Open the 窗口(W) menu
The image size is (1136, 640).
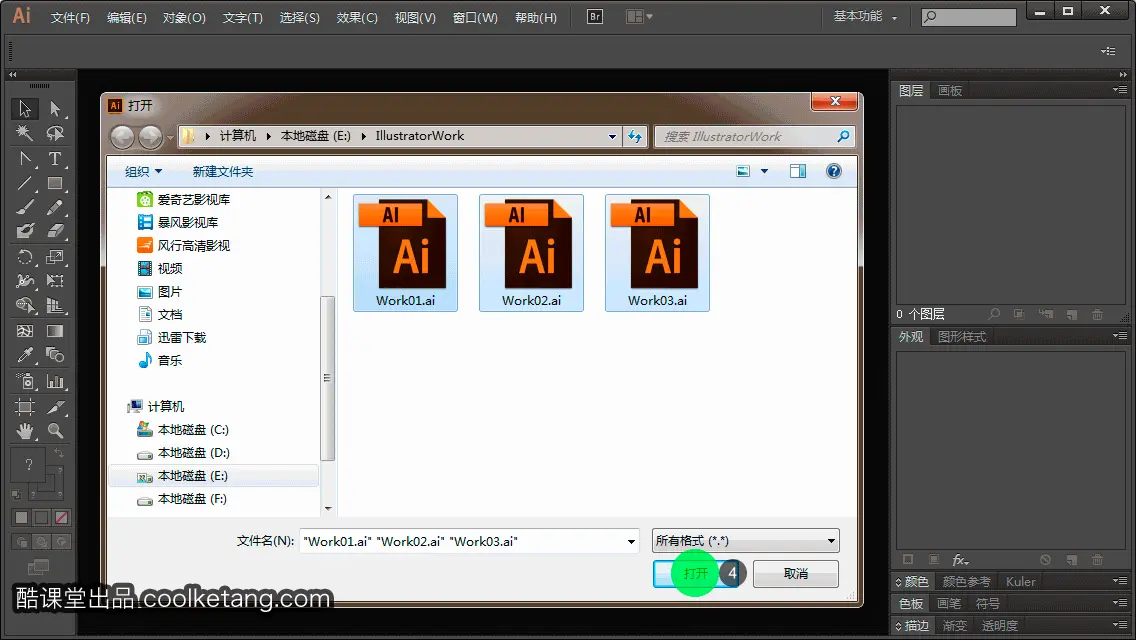(x=475, y=17)
